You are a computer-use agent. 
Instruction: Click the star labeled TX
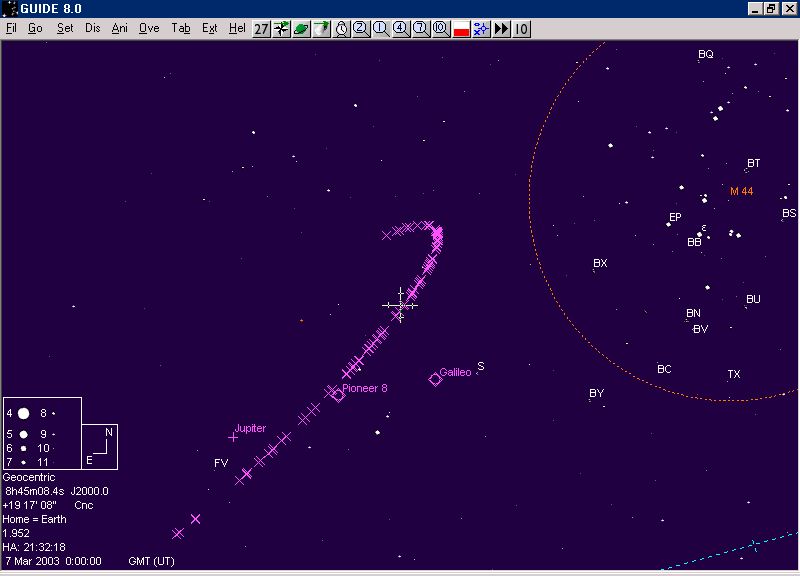click(734, 374)
